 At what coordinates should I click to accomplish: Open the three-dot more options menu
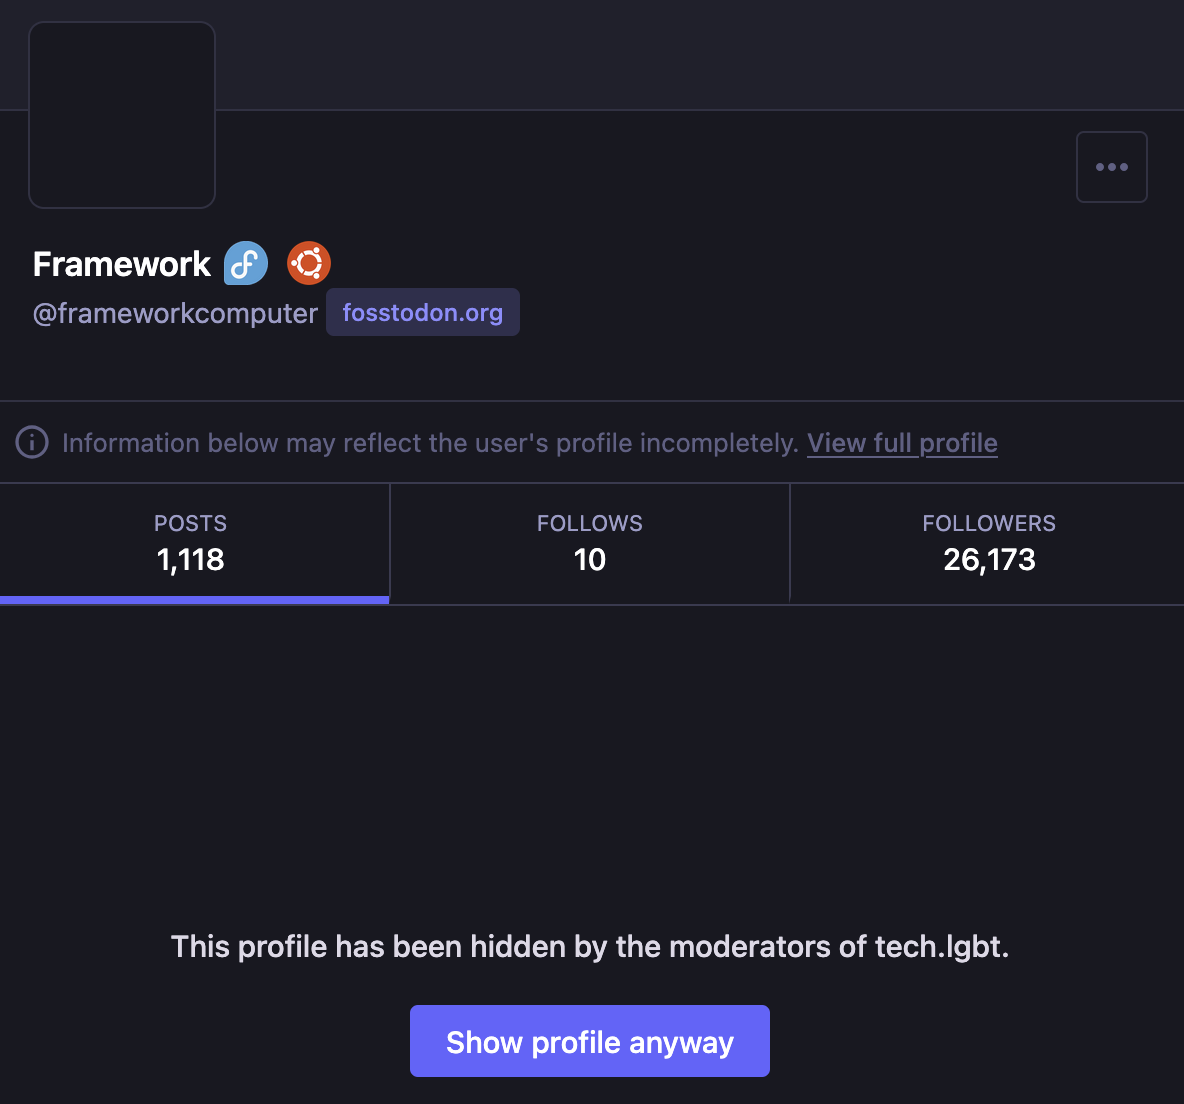[x=1111, y=167]
